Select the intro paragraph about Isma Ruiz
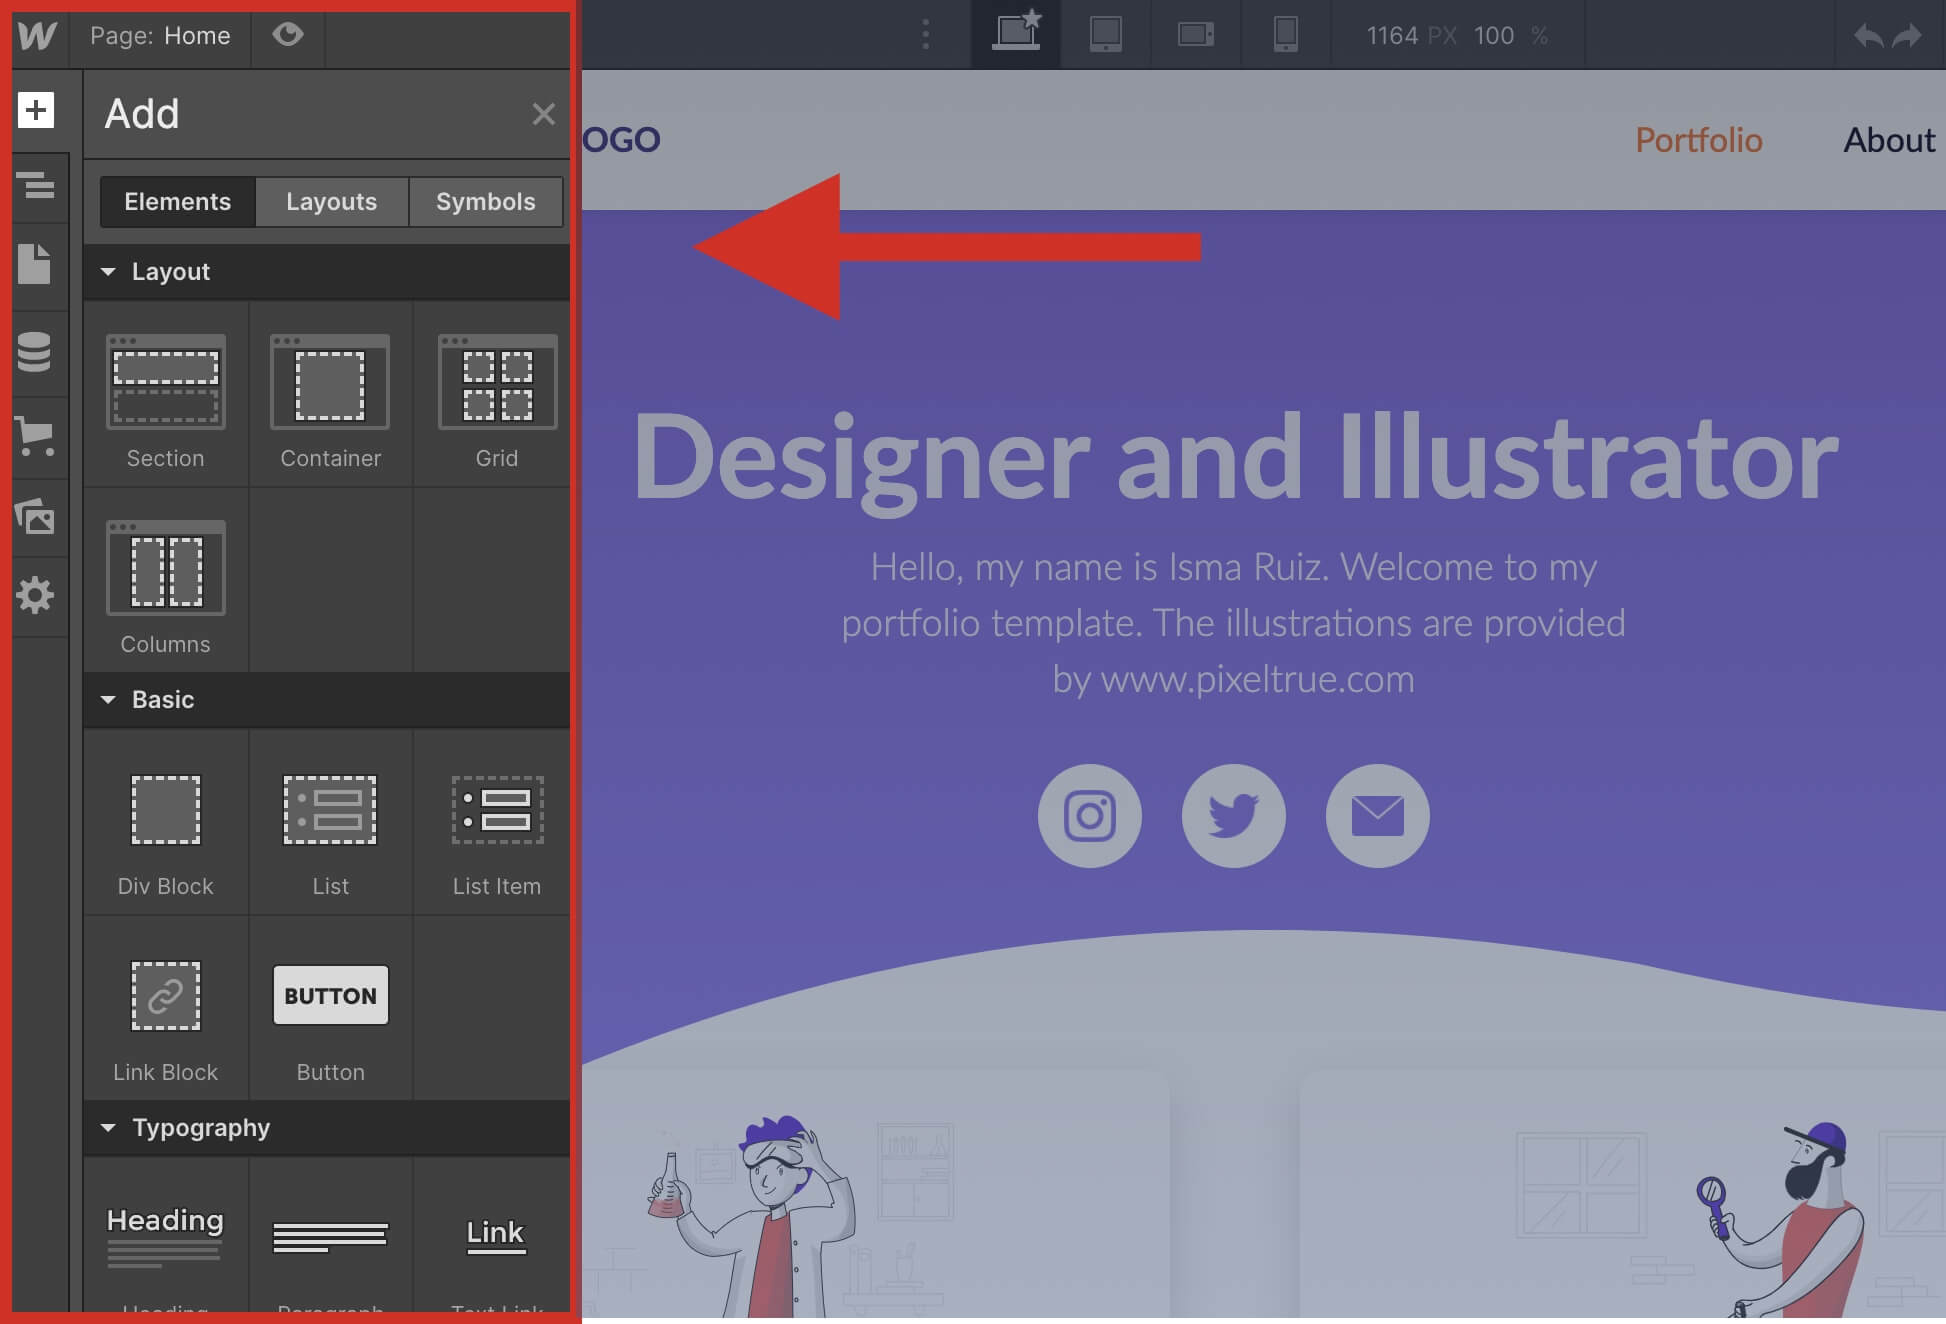1946x1324 pixels. pos(1233,623)
